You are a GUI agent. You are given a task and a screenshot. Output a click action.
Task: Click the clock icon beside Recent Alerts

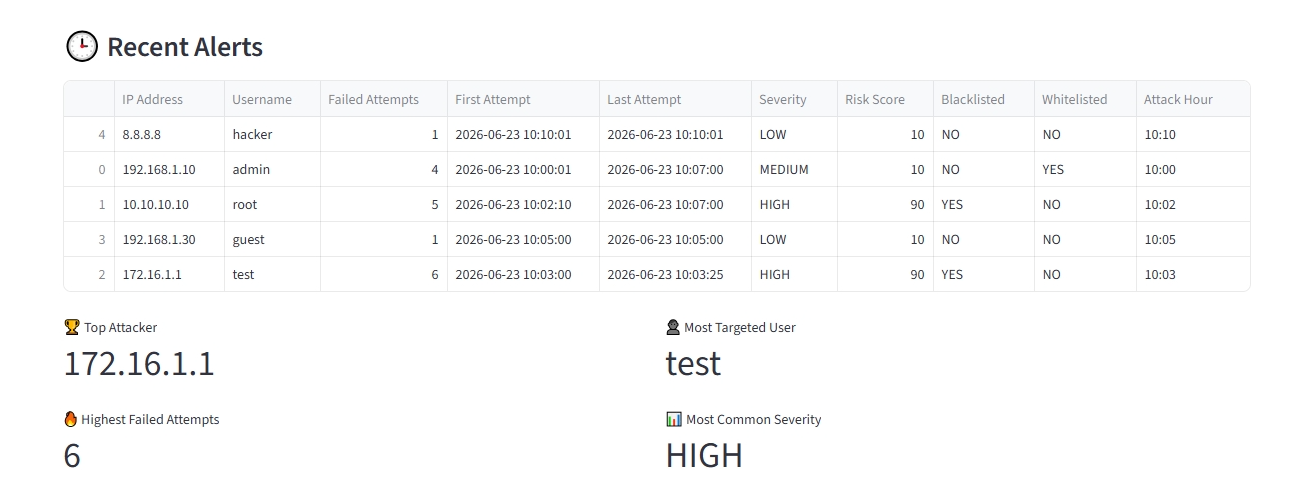point(82,46)
